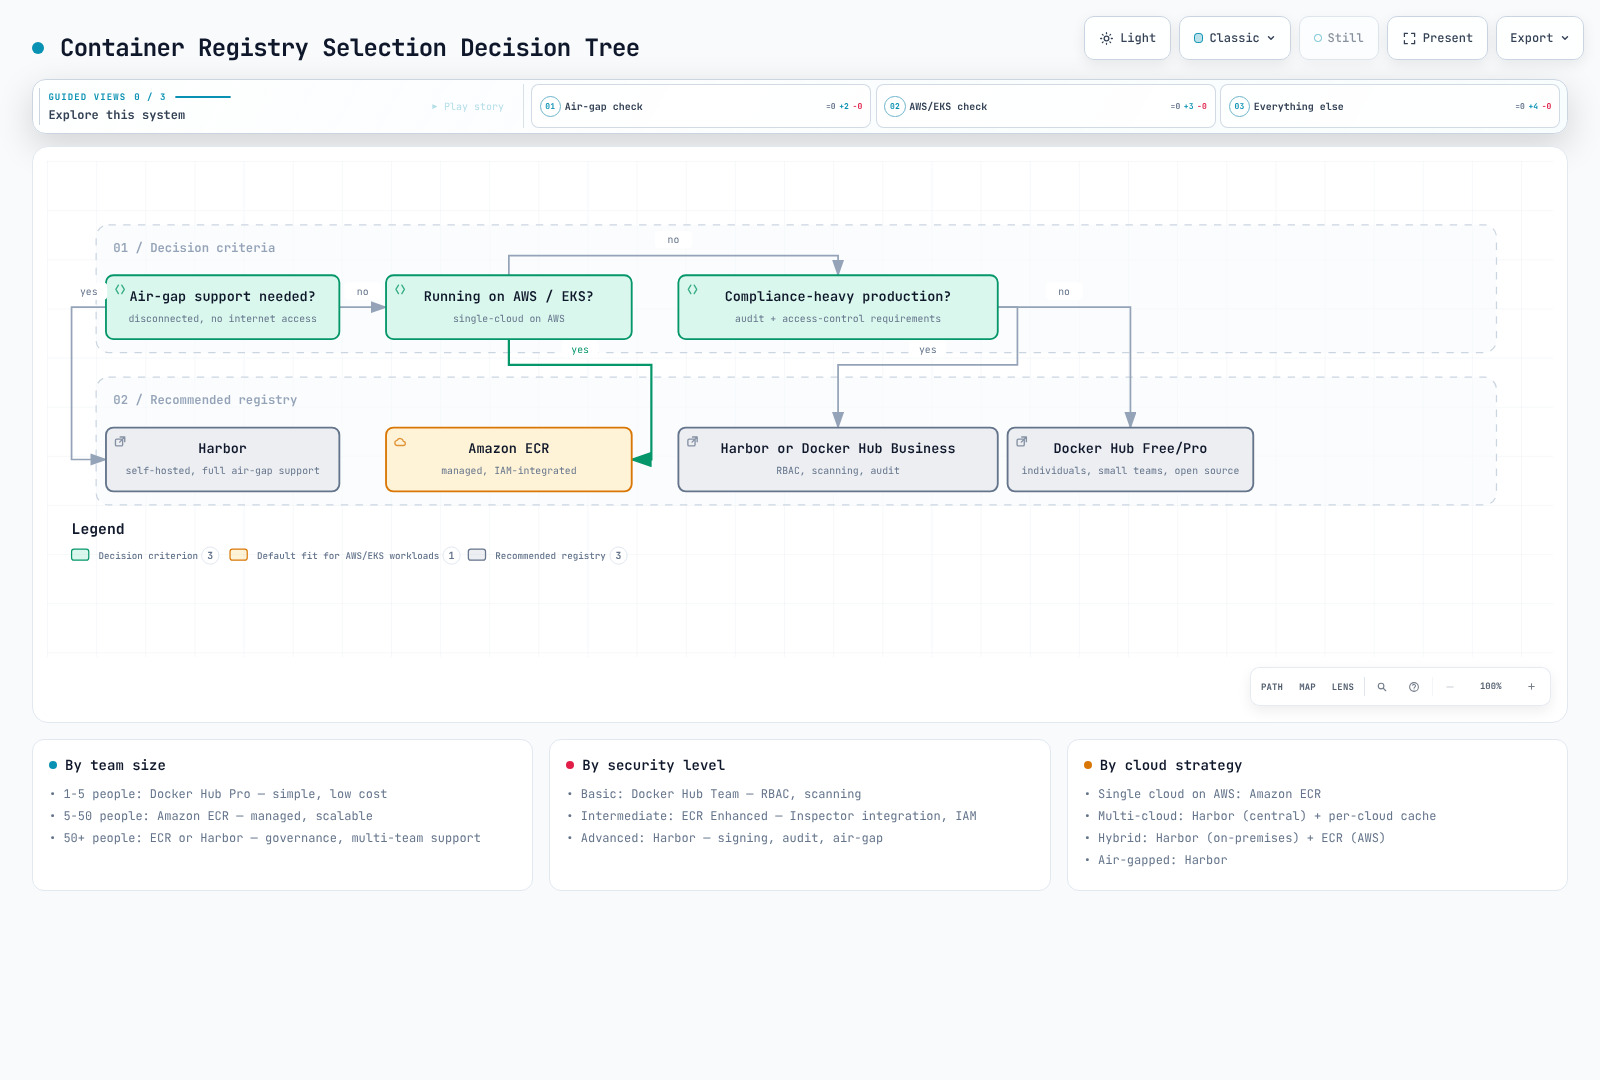
Task: Toggle the Default fit for AWS/EKS legend filter
Action: pos(344,555)
